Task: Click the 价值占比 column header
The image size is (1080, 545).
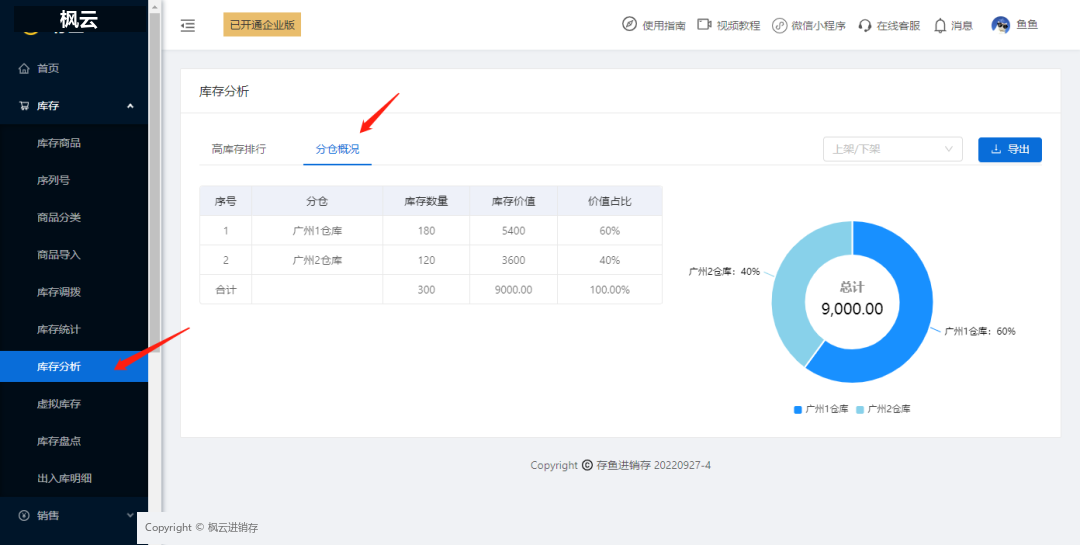Action: pyautogui.click(x=610, y=202)
